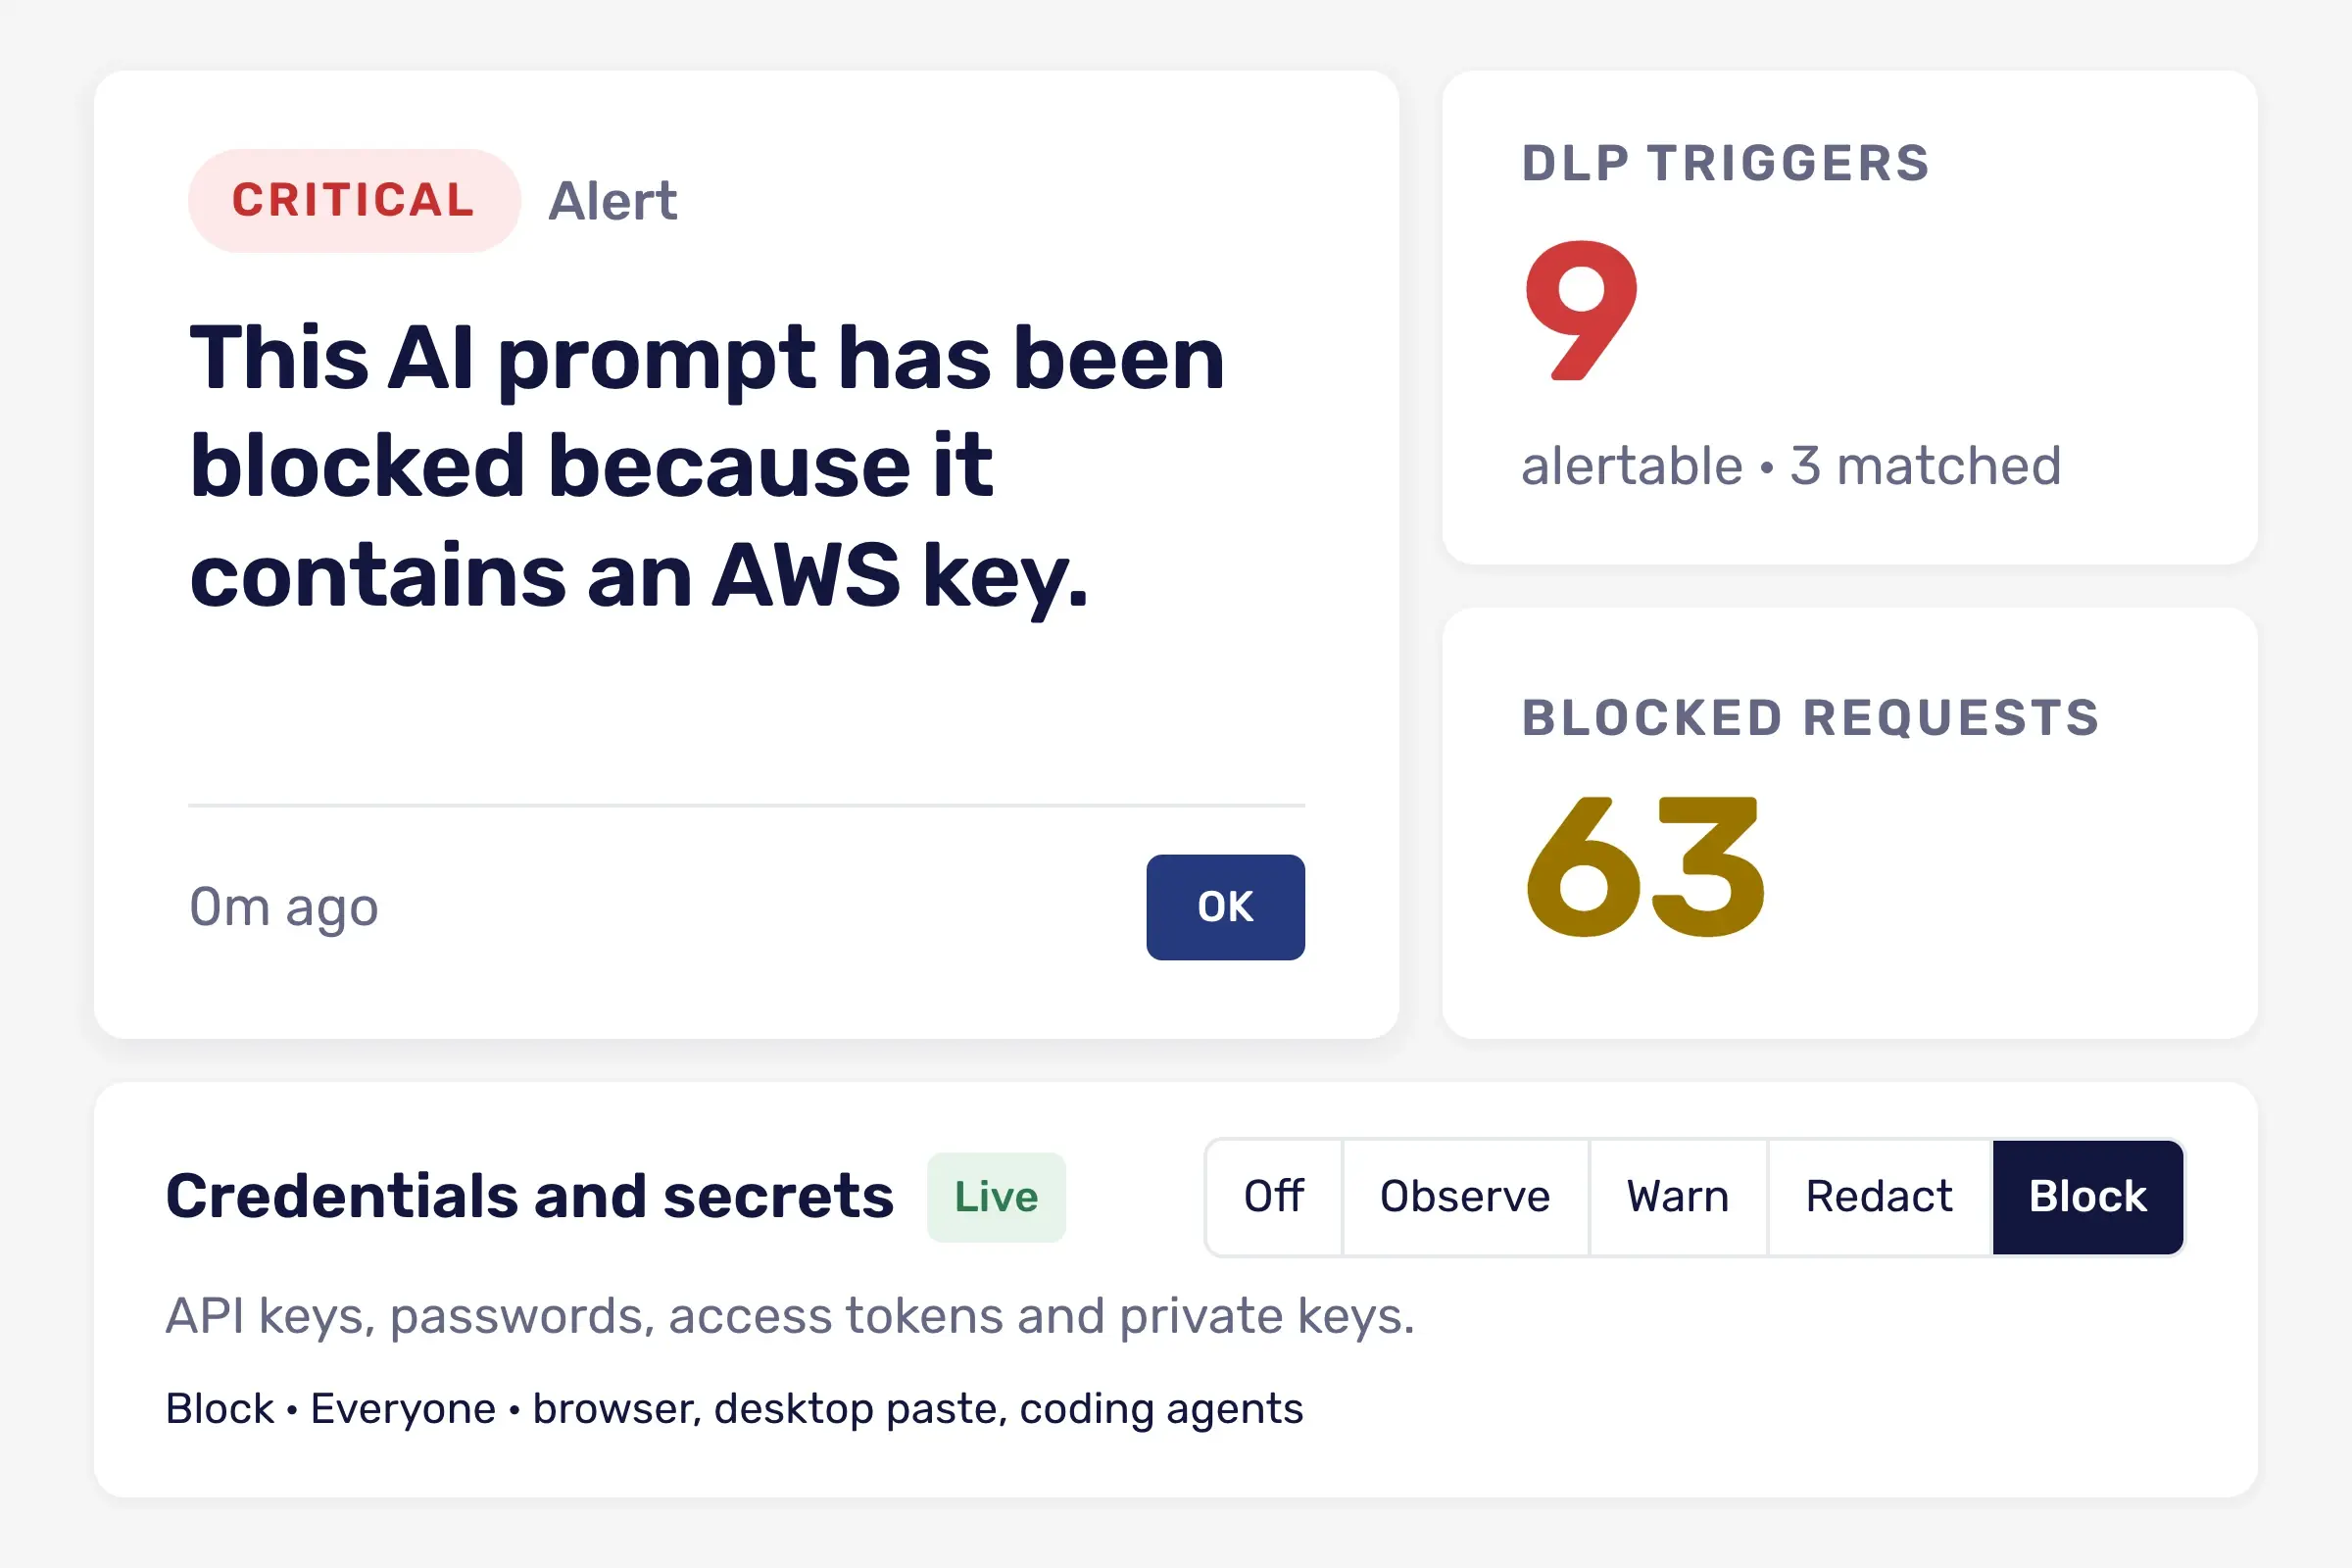Switch policy mode to Observe

point(1465,1197)
